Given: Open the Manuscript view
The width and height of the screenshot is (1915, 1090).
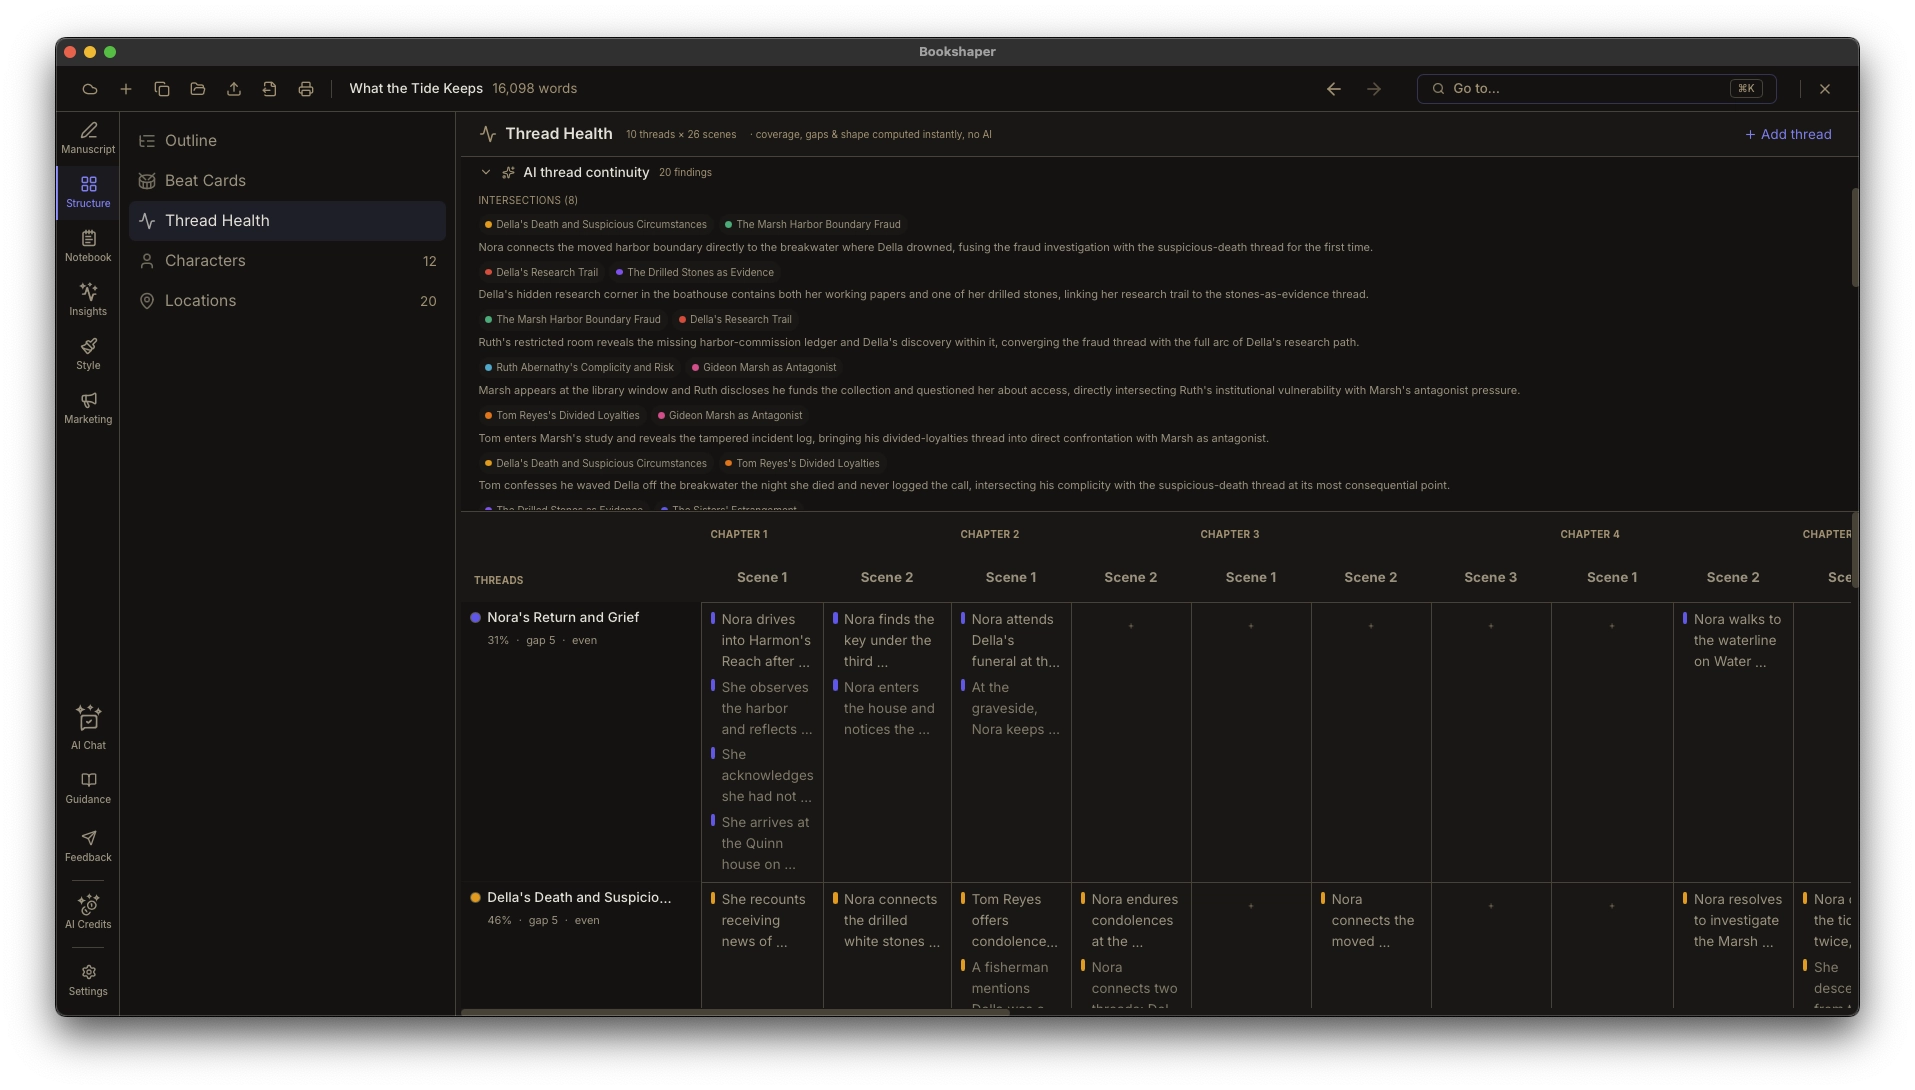Looking at the screenshot, I should [x=88, y=138].
